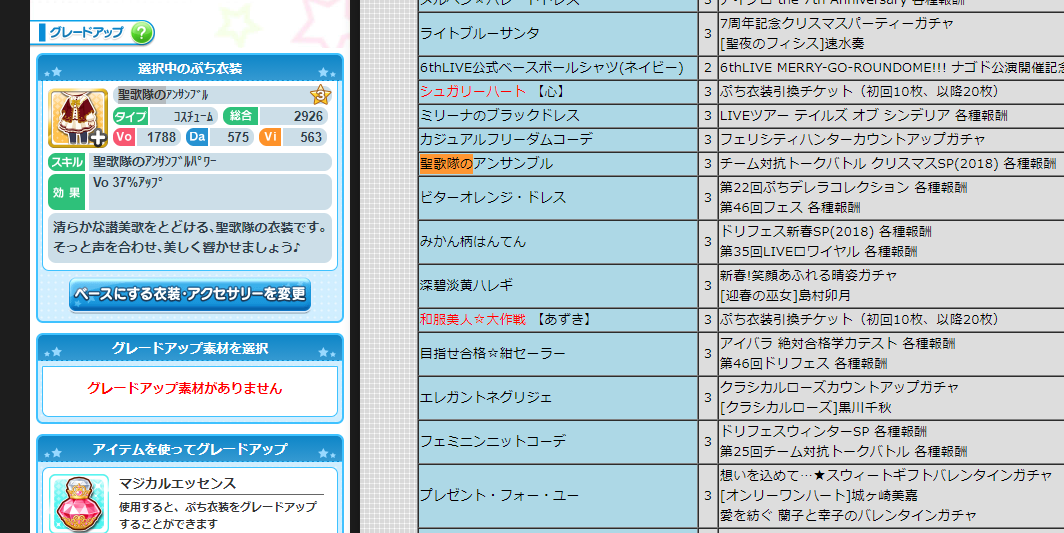Select the マジカルエッセンス item title
This screenshot has height=533, width=1064.
pyautogui.click(x=178, y=483)
